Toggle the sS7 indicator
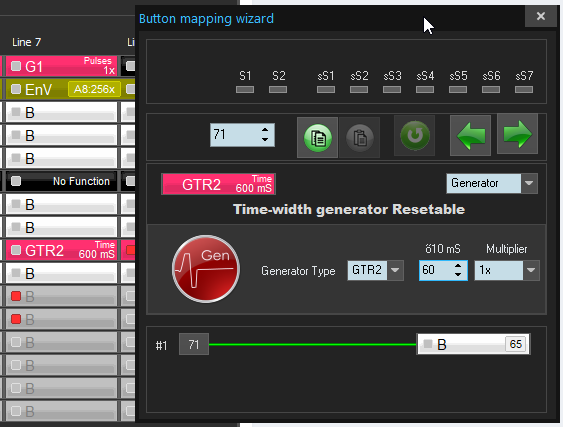The width and height of the screenshot is (563, 427). (x=524, y=89)
